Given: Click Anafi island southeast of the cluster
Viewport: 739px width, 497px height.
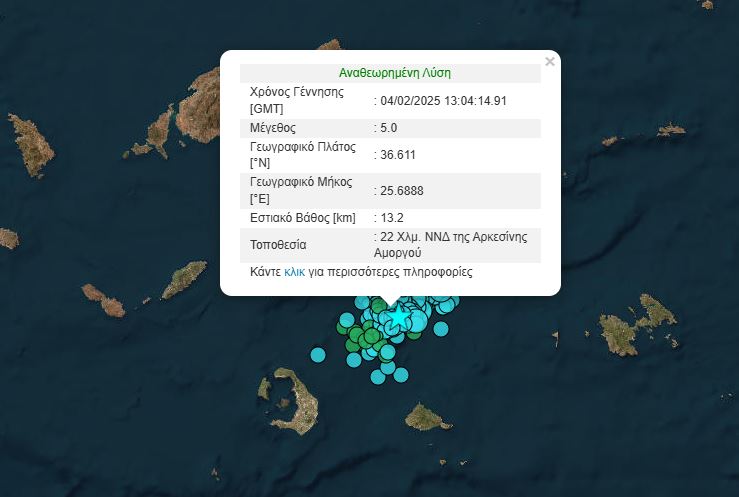Looking at the screenshot, I should [428, 415].
